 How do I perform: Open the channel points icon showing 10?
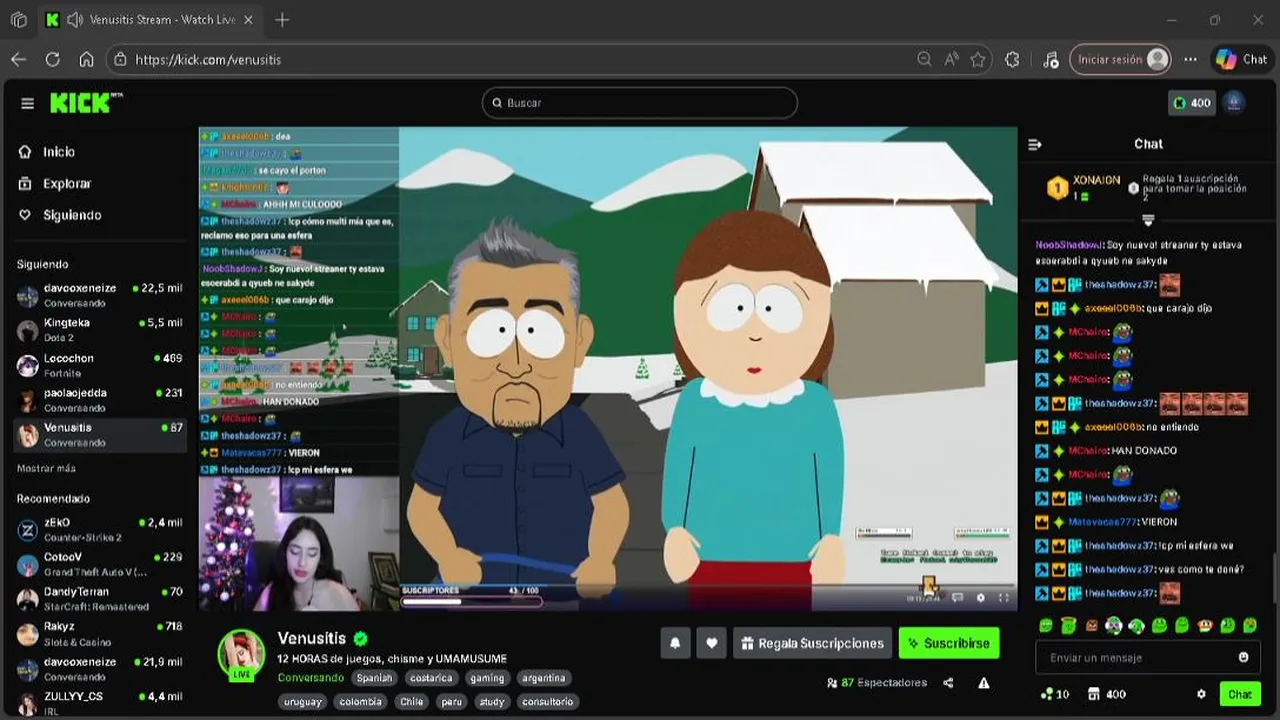pyautogui.click(x=1055, y=694)
